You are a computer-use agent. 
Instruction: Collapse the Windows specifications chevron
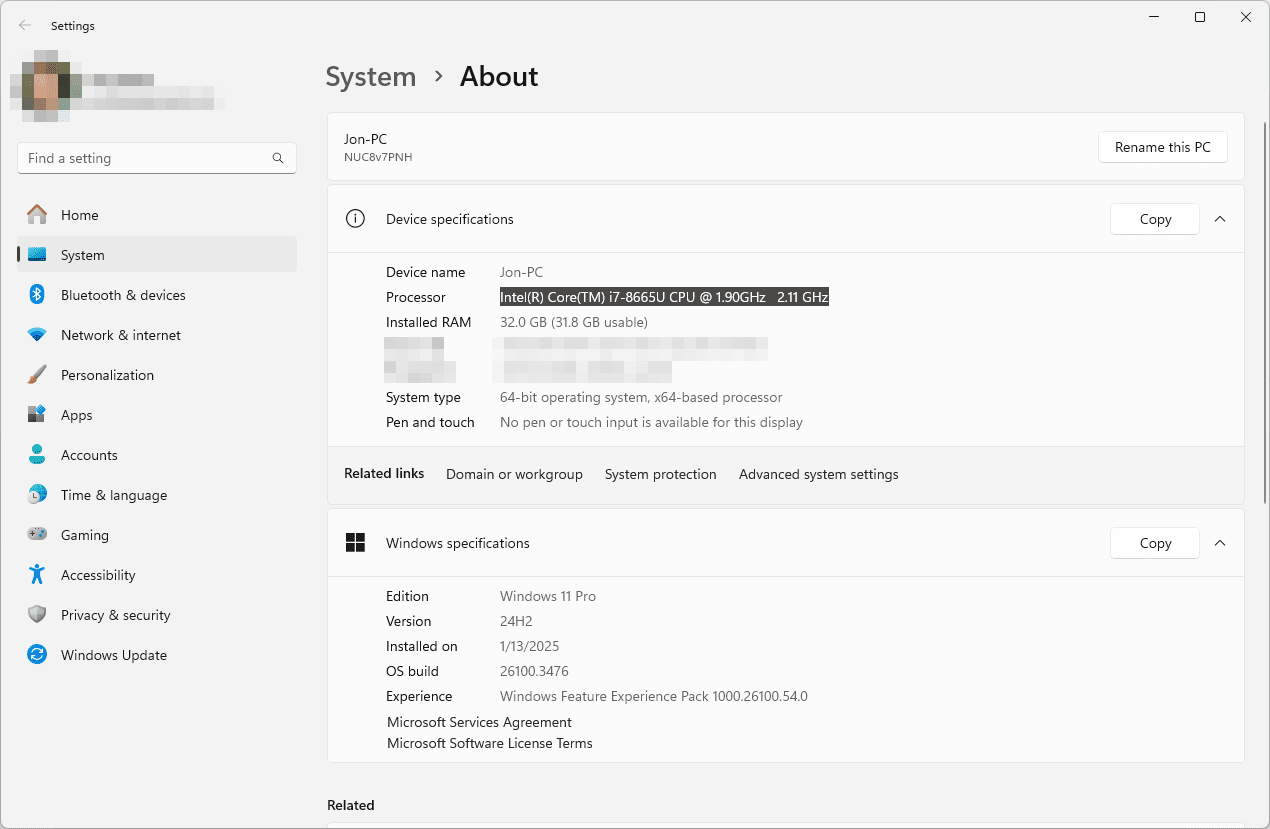(x=1220, y=543)
